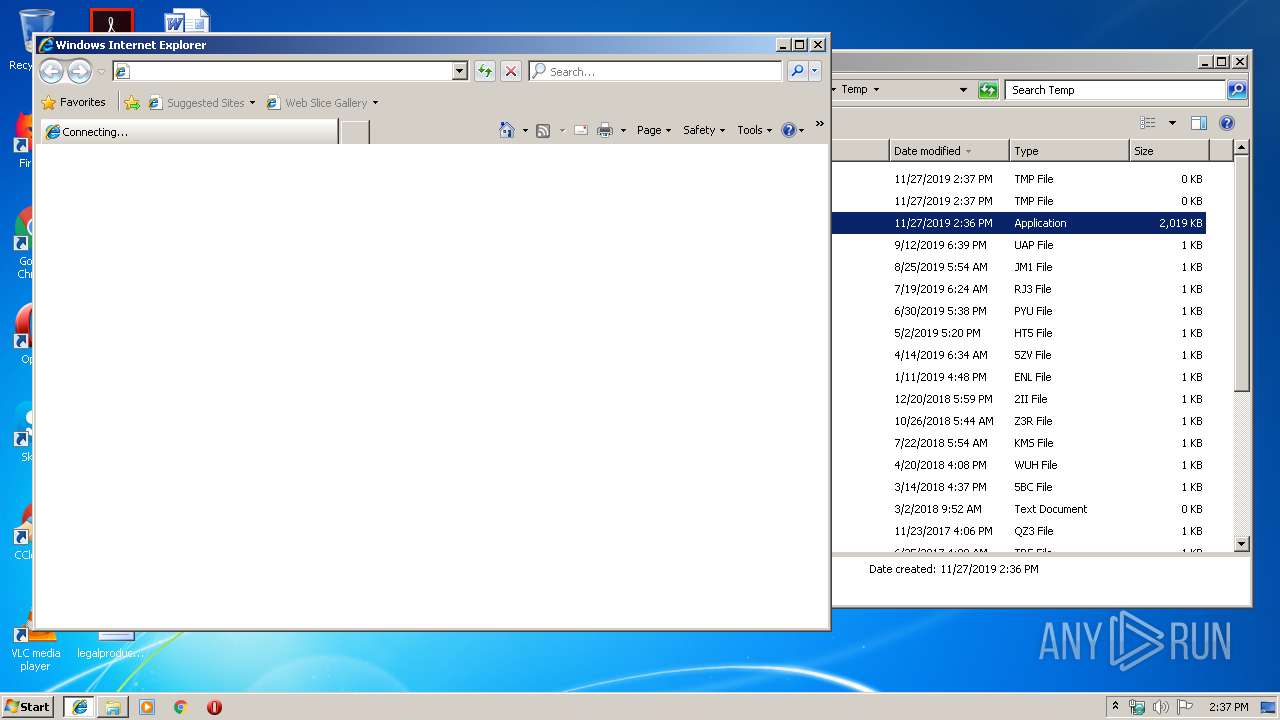Click the red Opera-style taskbar icon
This screenshot has width=1280, height=720.
(x=214, y=707)
